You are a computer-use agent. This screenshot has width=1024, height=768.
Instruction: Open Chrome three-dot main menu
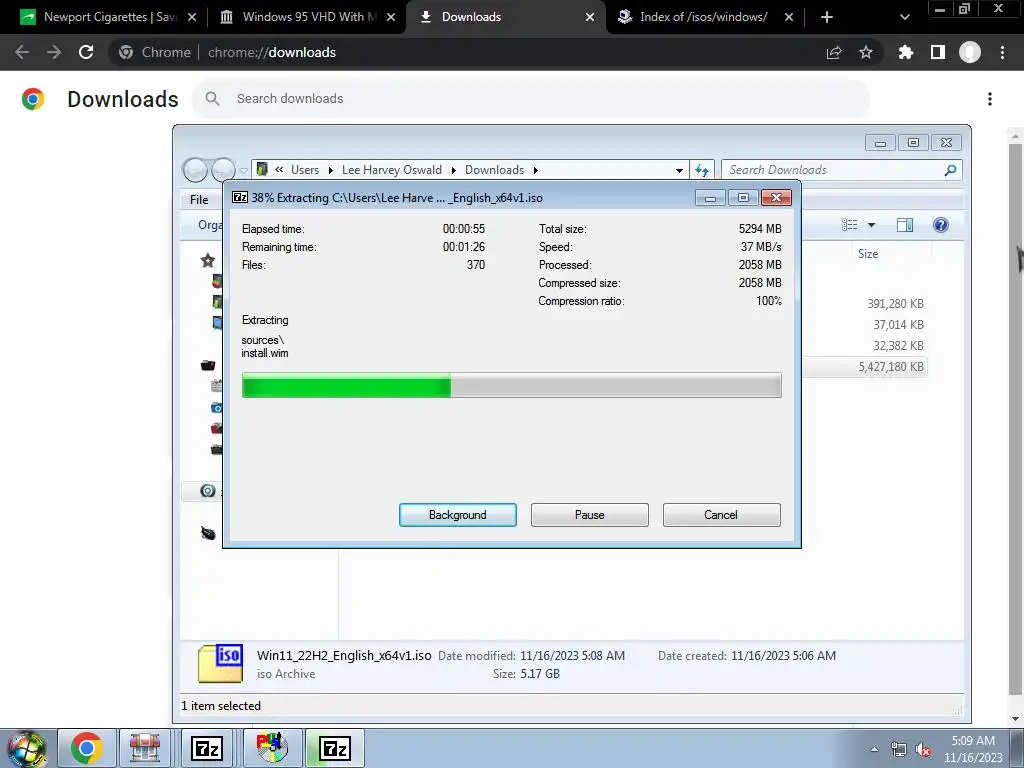[1002, 52]
